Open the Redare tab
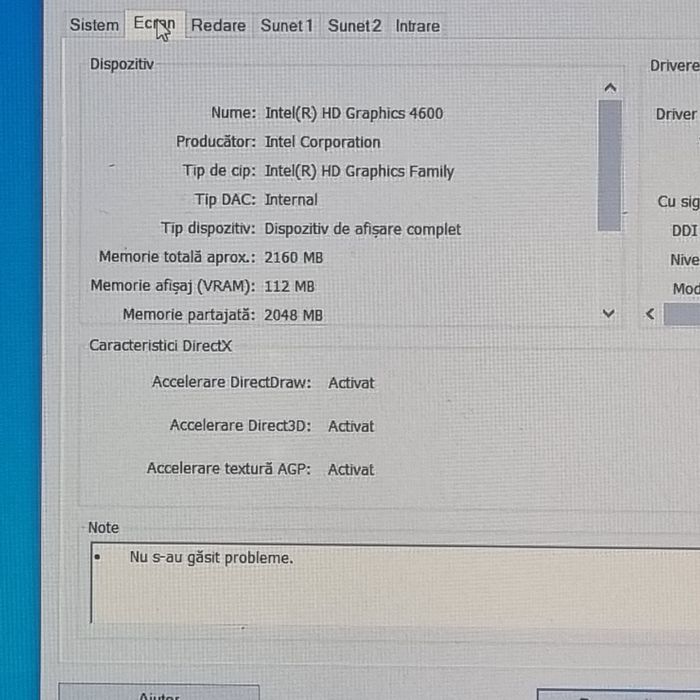This screenshot has width=700, height=700. coord(218,25)
